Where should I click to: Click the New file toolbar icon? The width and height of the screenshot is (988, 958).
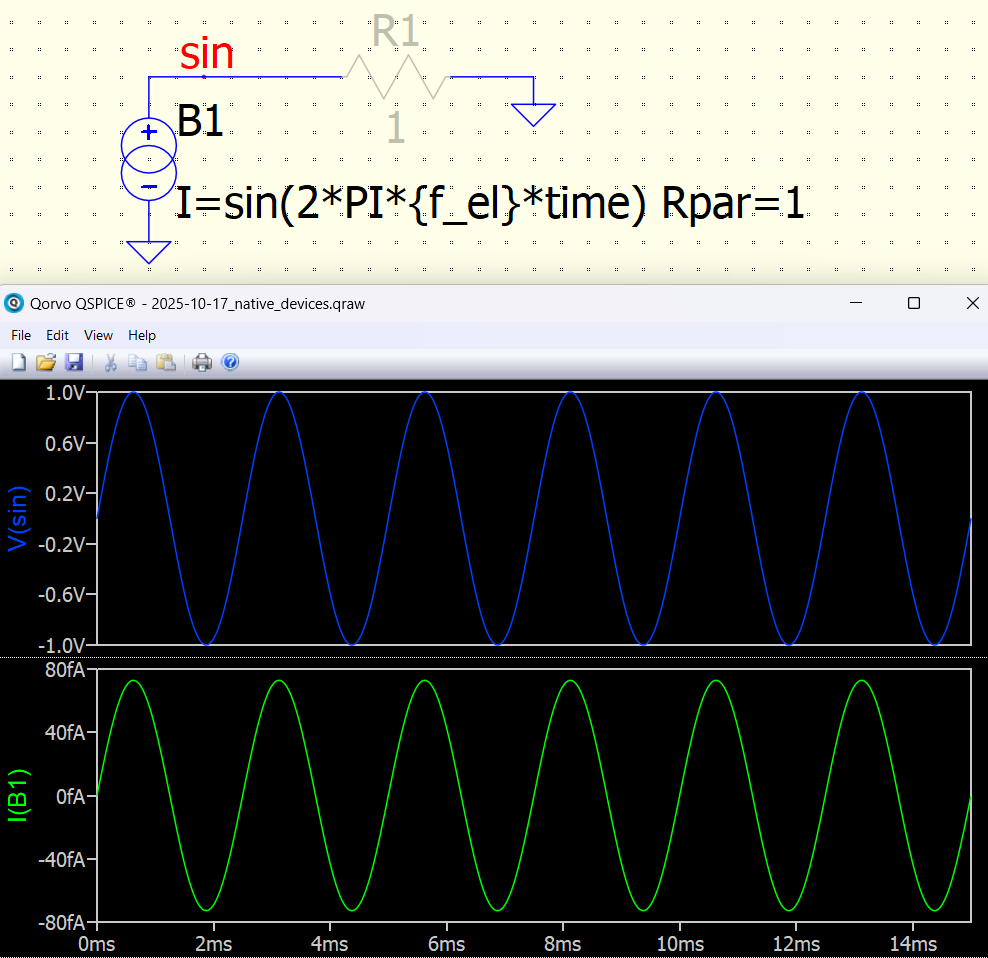coord(19,363)
